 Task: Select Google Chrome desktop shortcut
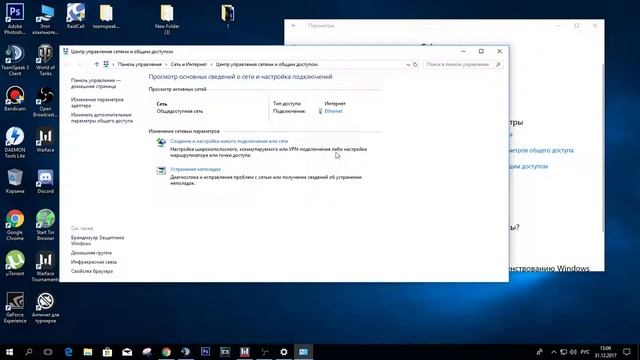coord(15,225)
